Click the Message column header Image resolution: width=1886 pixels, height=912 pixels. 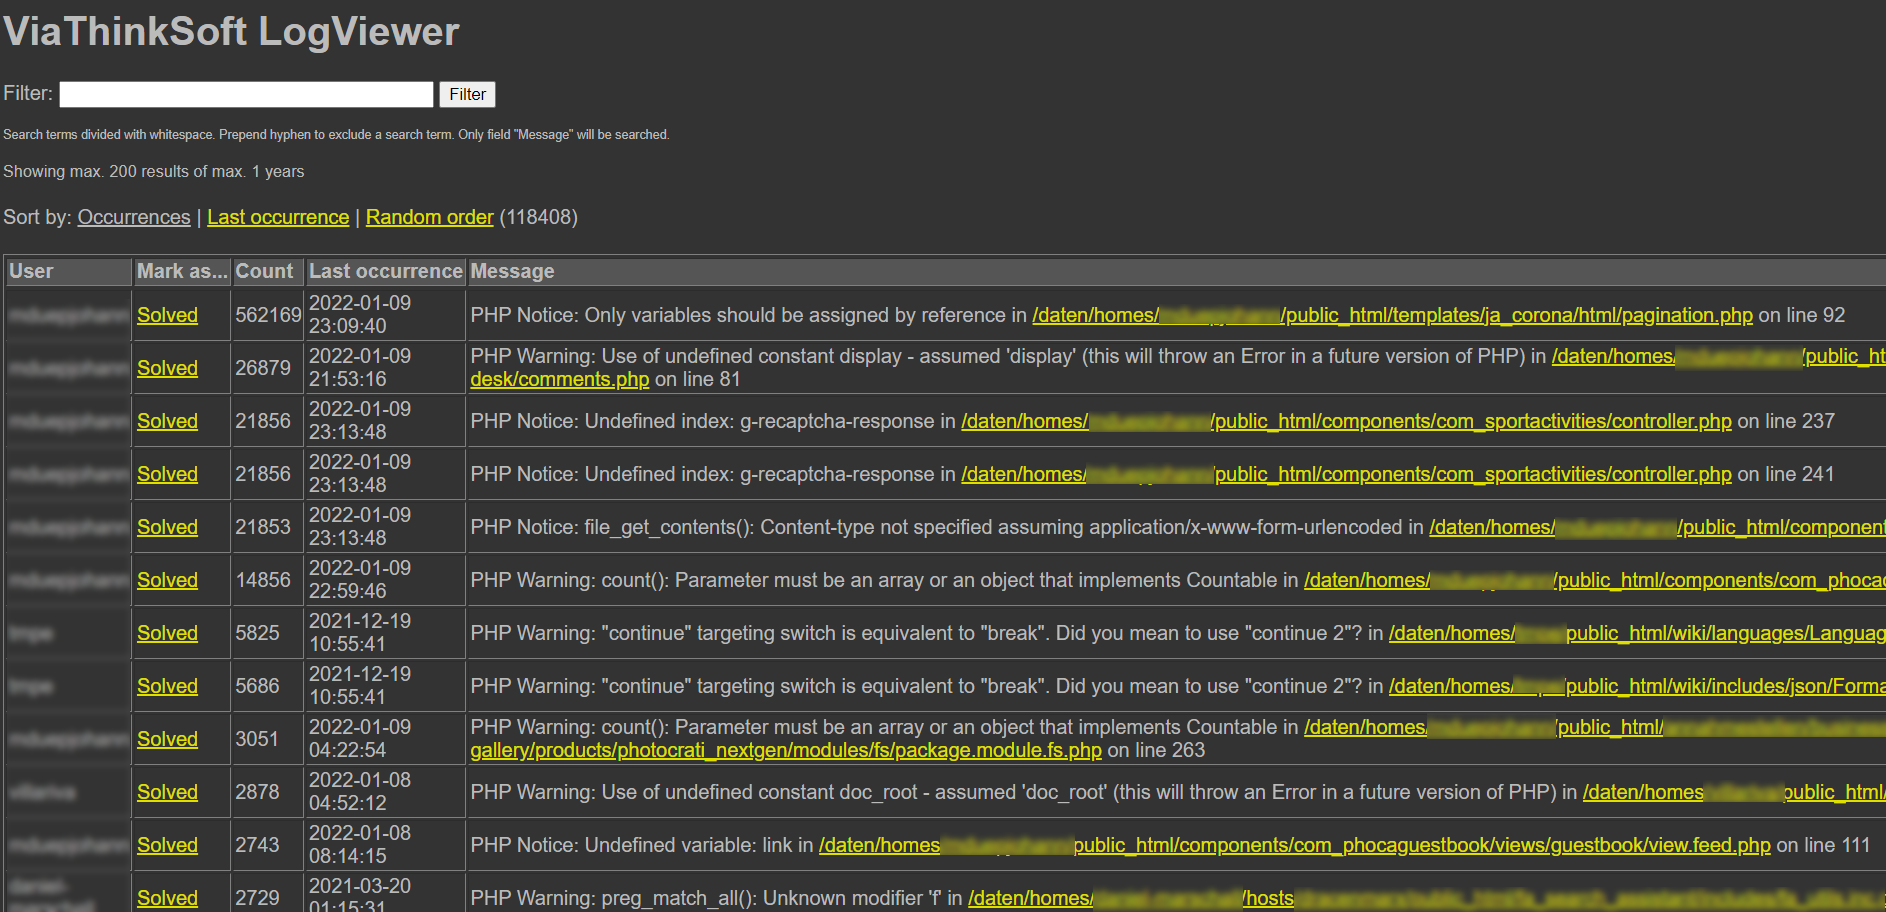[1177, 271]
